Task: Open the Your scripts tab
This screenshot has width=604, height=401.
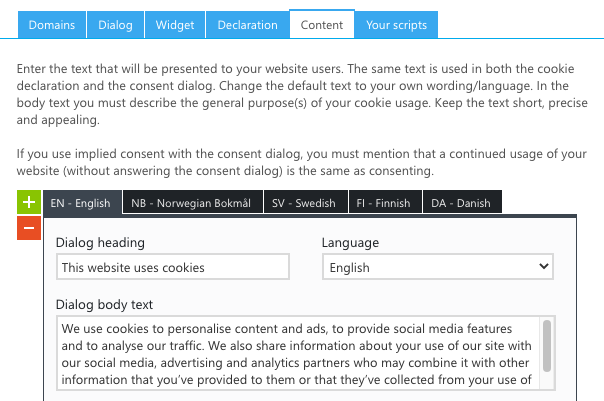Action: [396, 25]
